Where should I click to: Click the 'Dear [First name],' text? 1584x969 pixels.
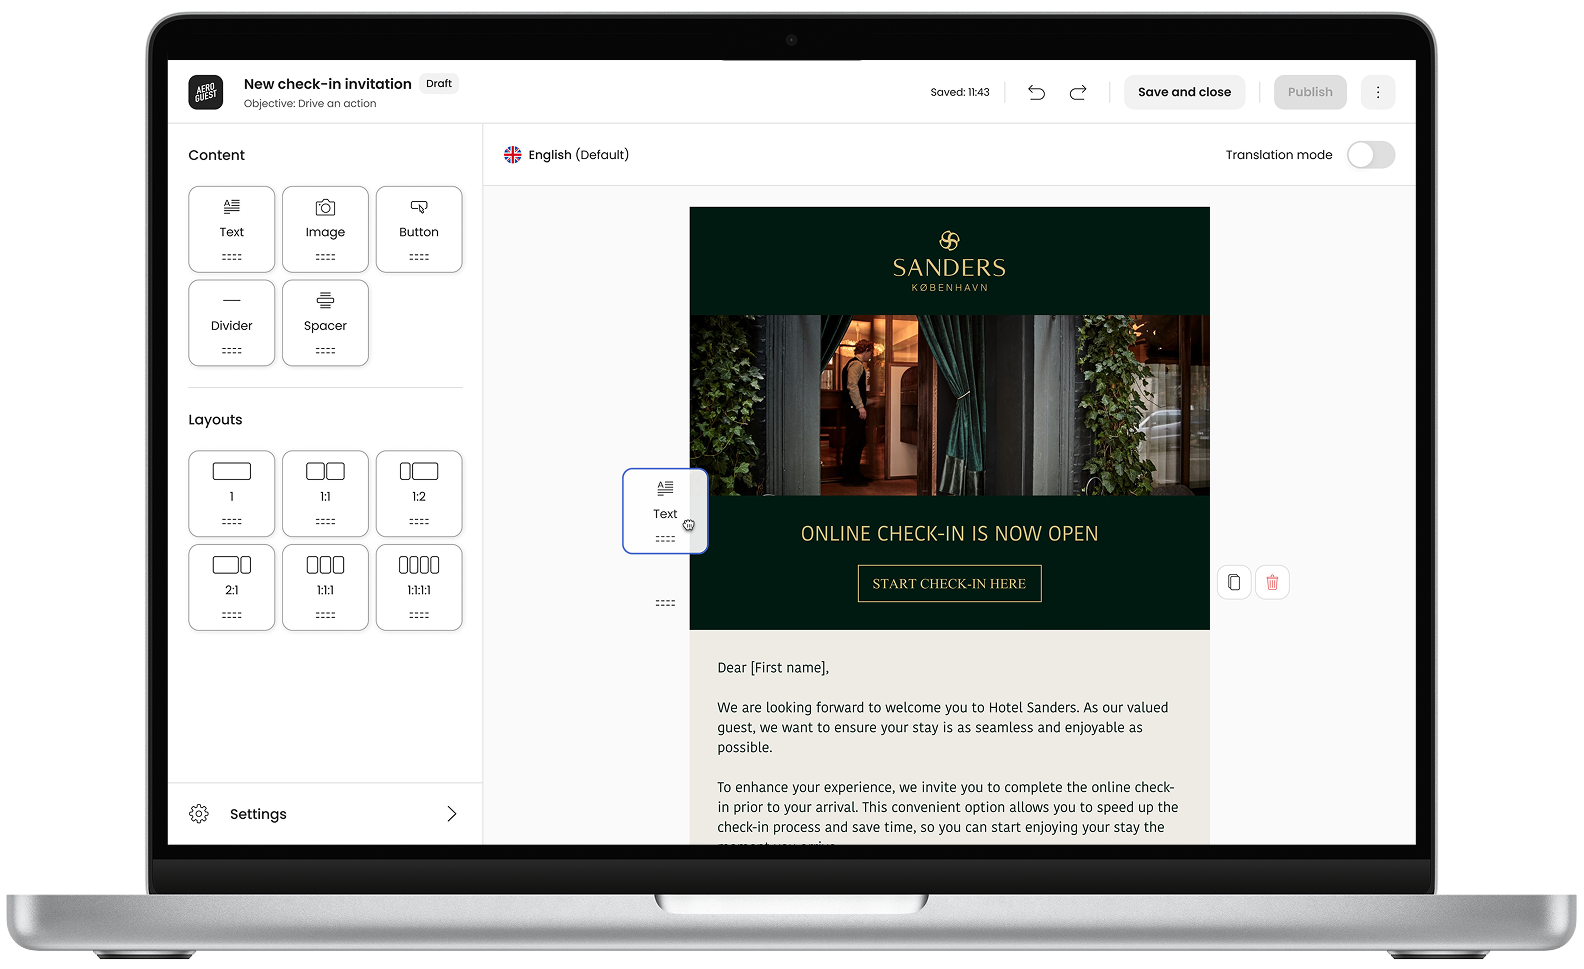point(773,668)
